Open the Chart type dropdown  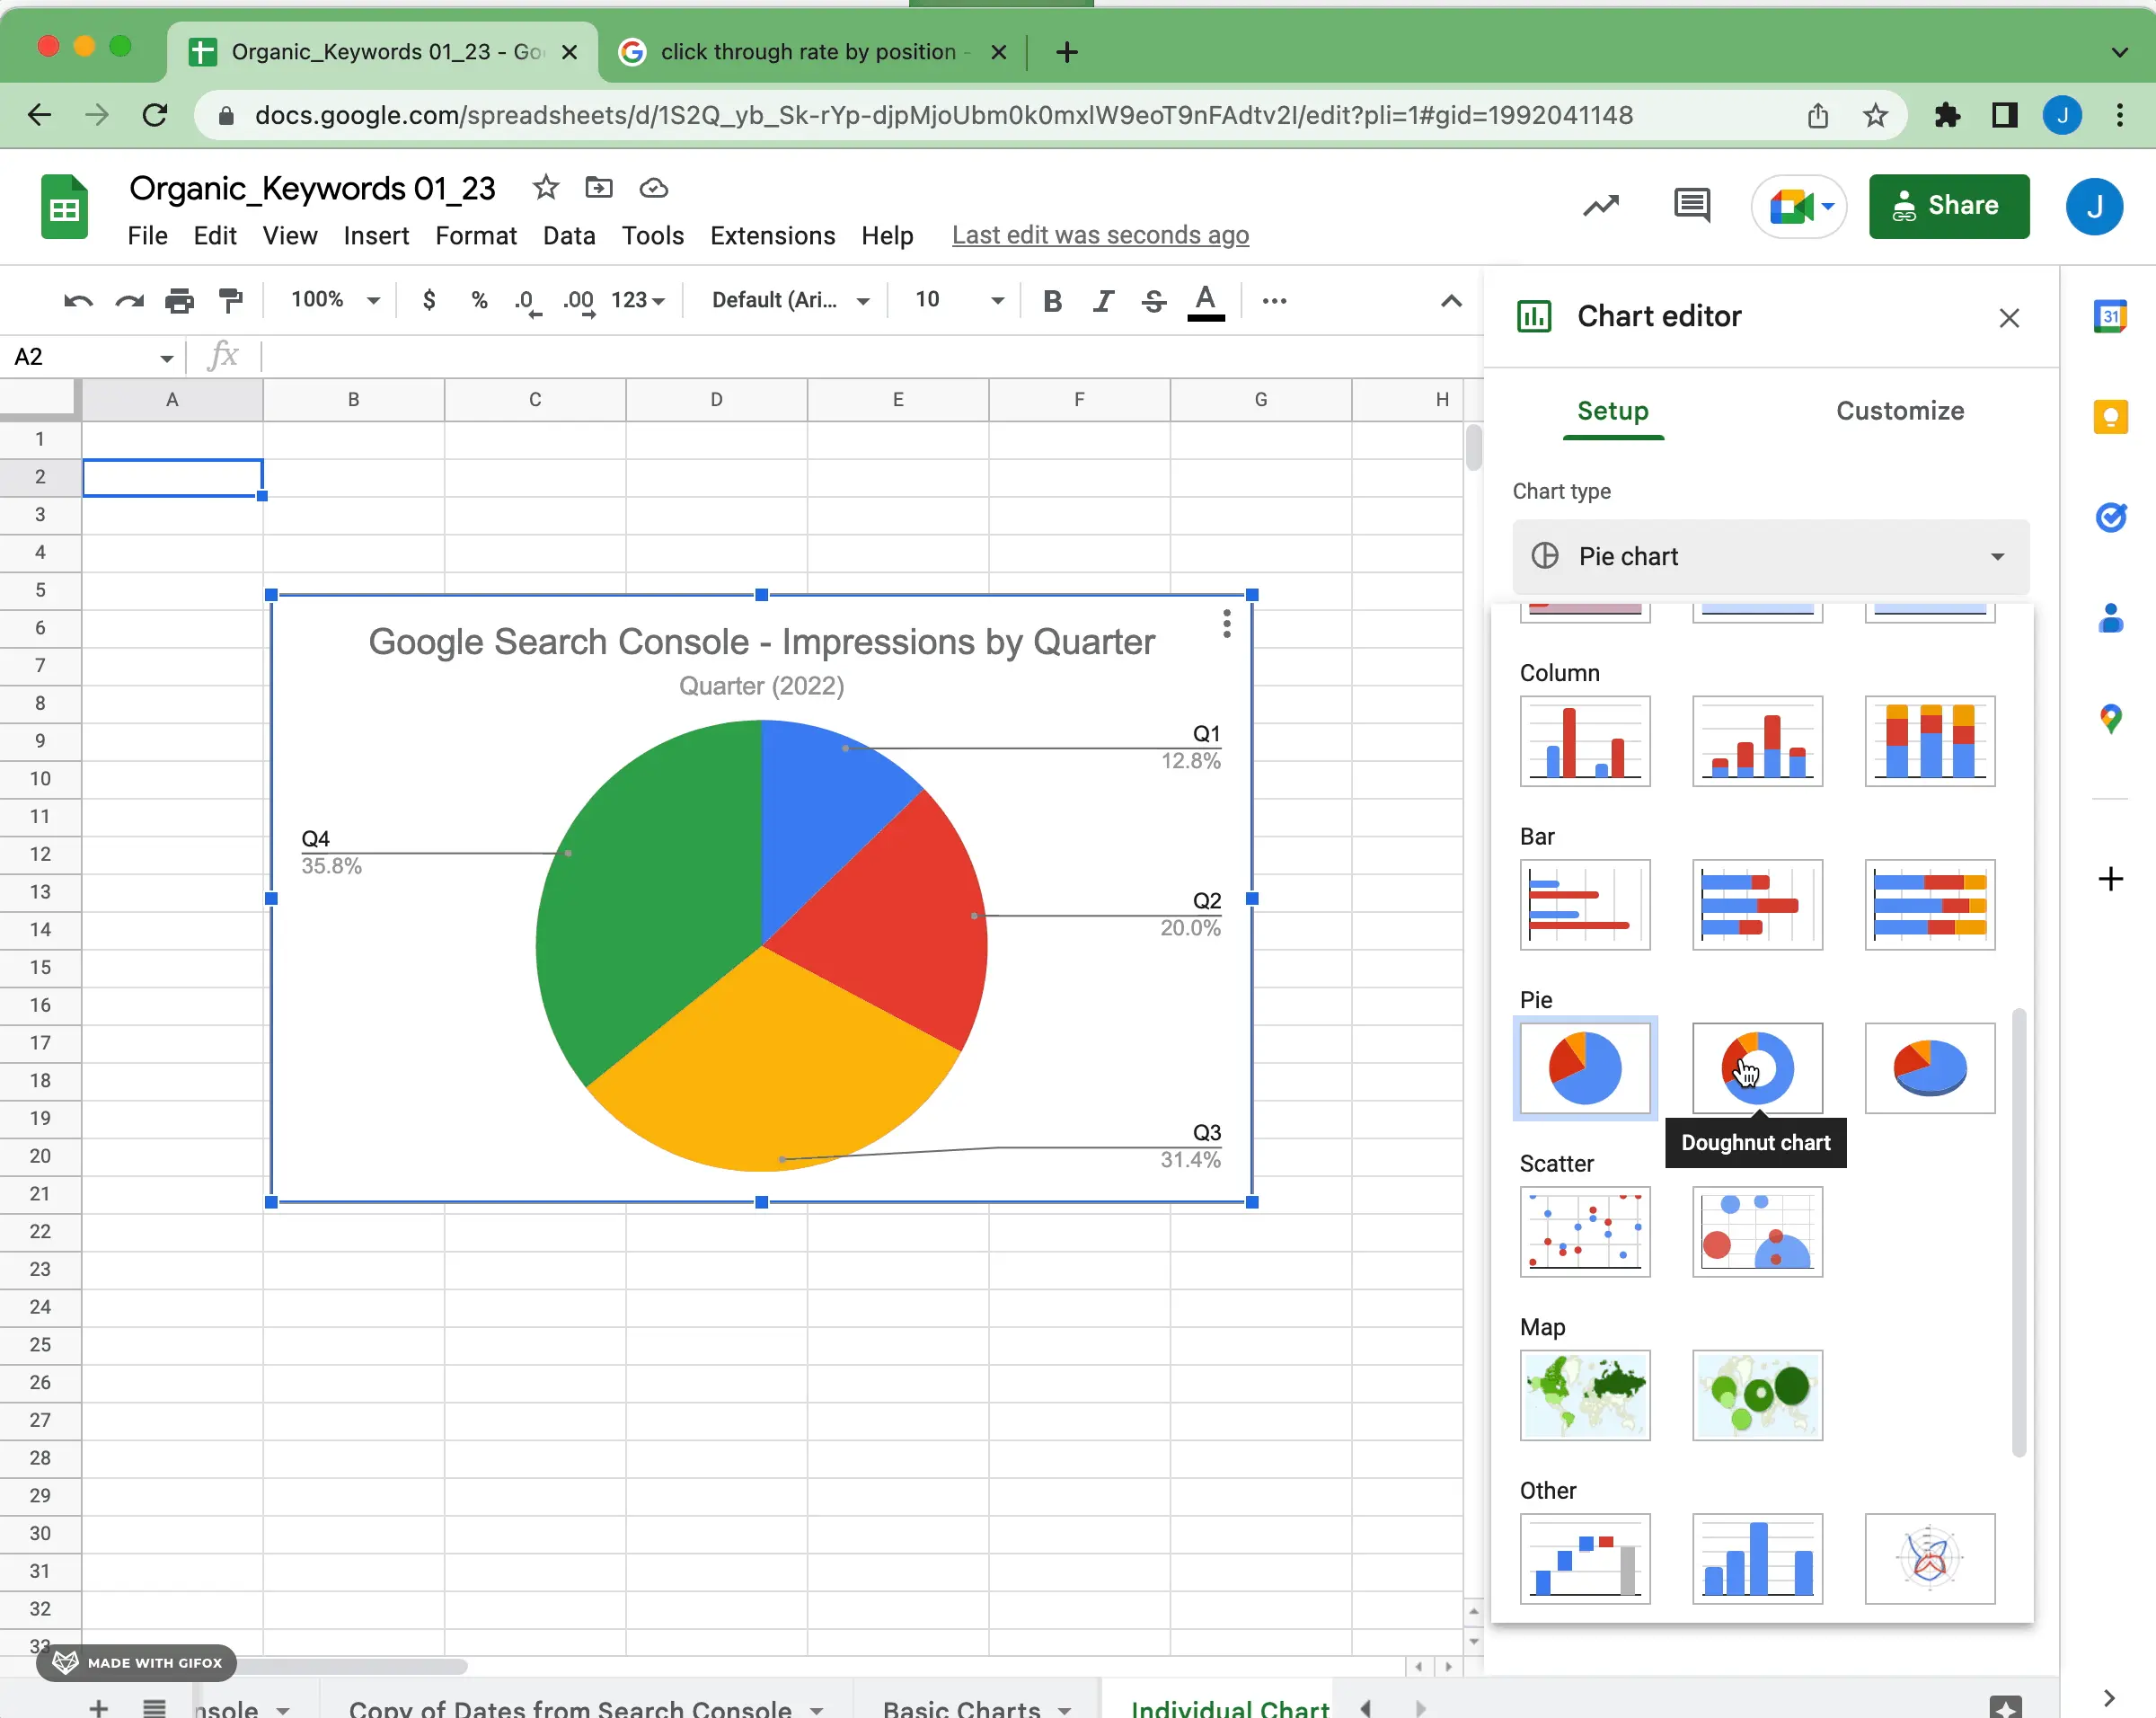1767,555
